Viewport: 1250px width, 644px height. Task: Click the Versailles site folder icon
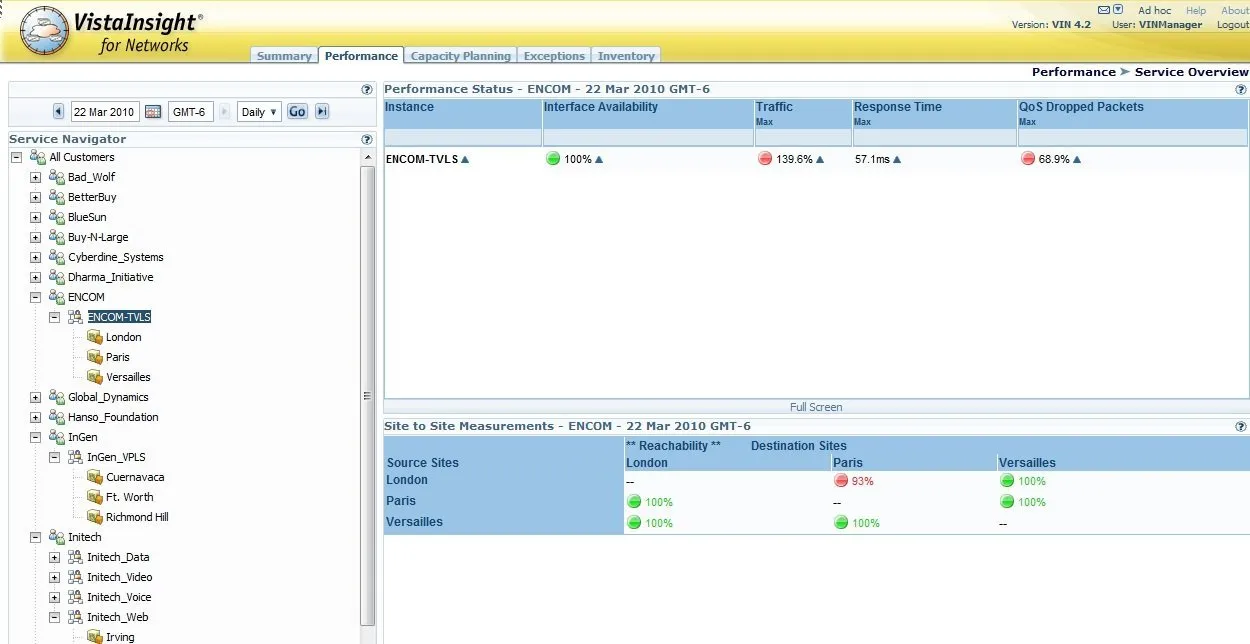[95, 377]
